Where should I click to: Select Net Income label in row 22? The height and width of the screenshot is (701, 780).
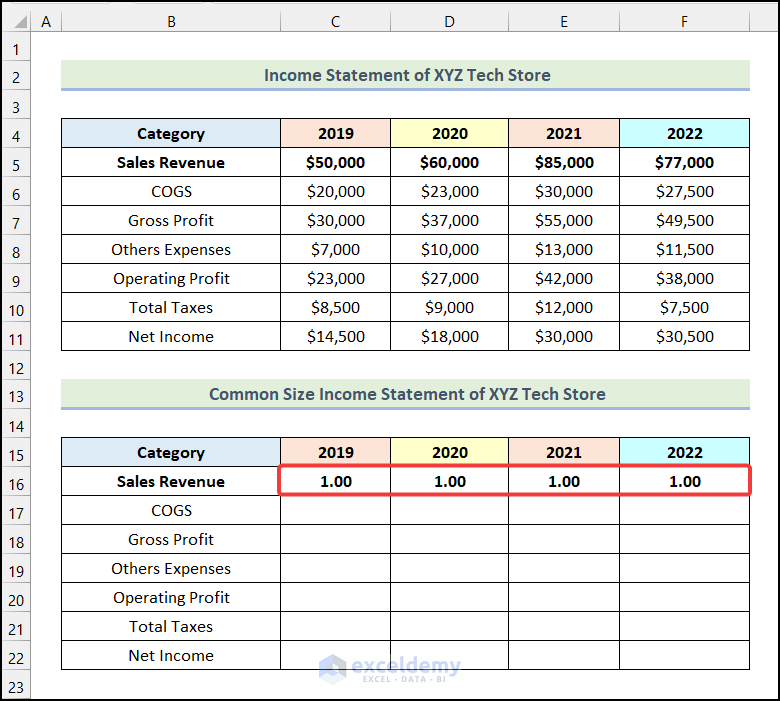coord(171,655)
